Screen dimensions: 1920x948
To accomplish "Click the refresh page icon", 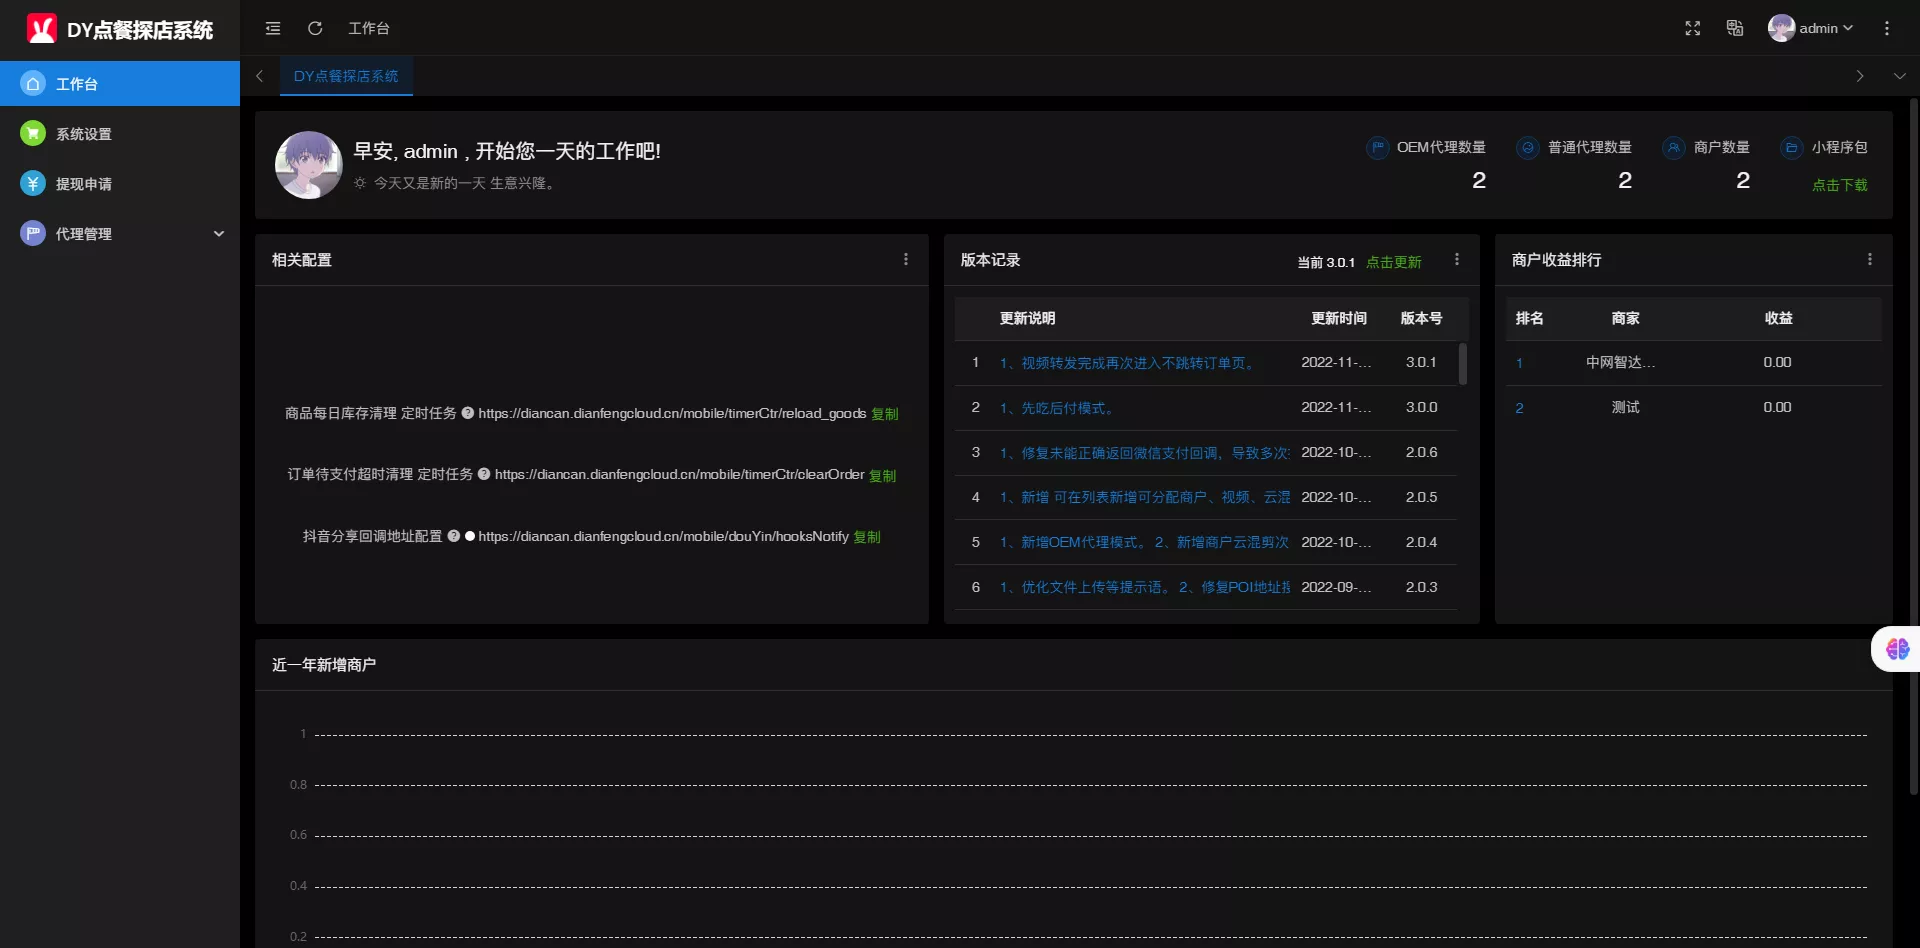I will click(315, 28).
